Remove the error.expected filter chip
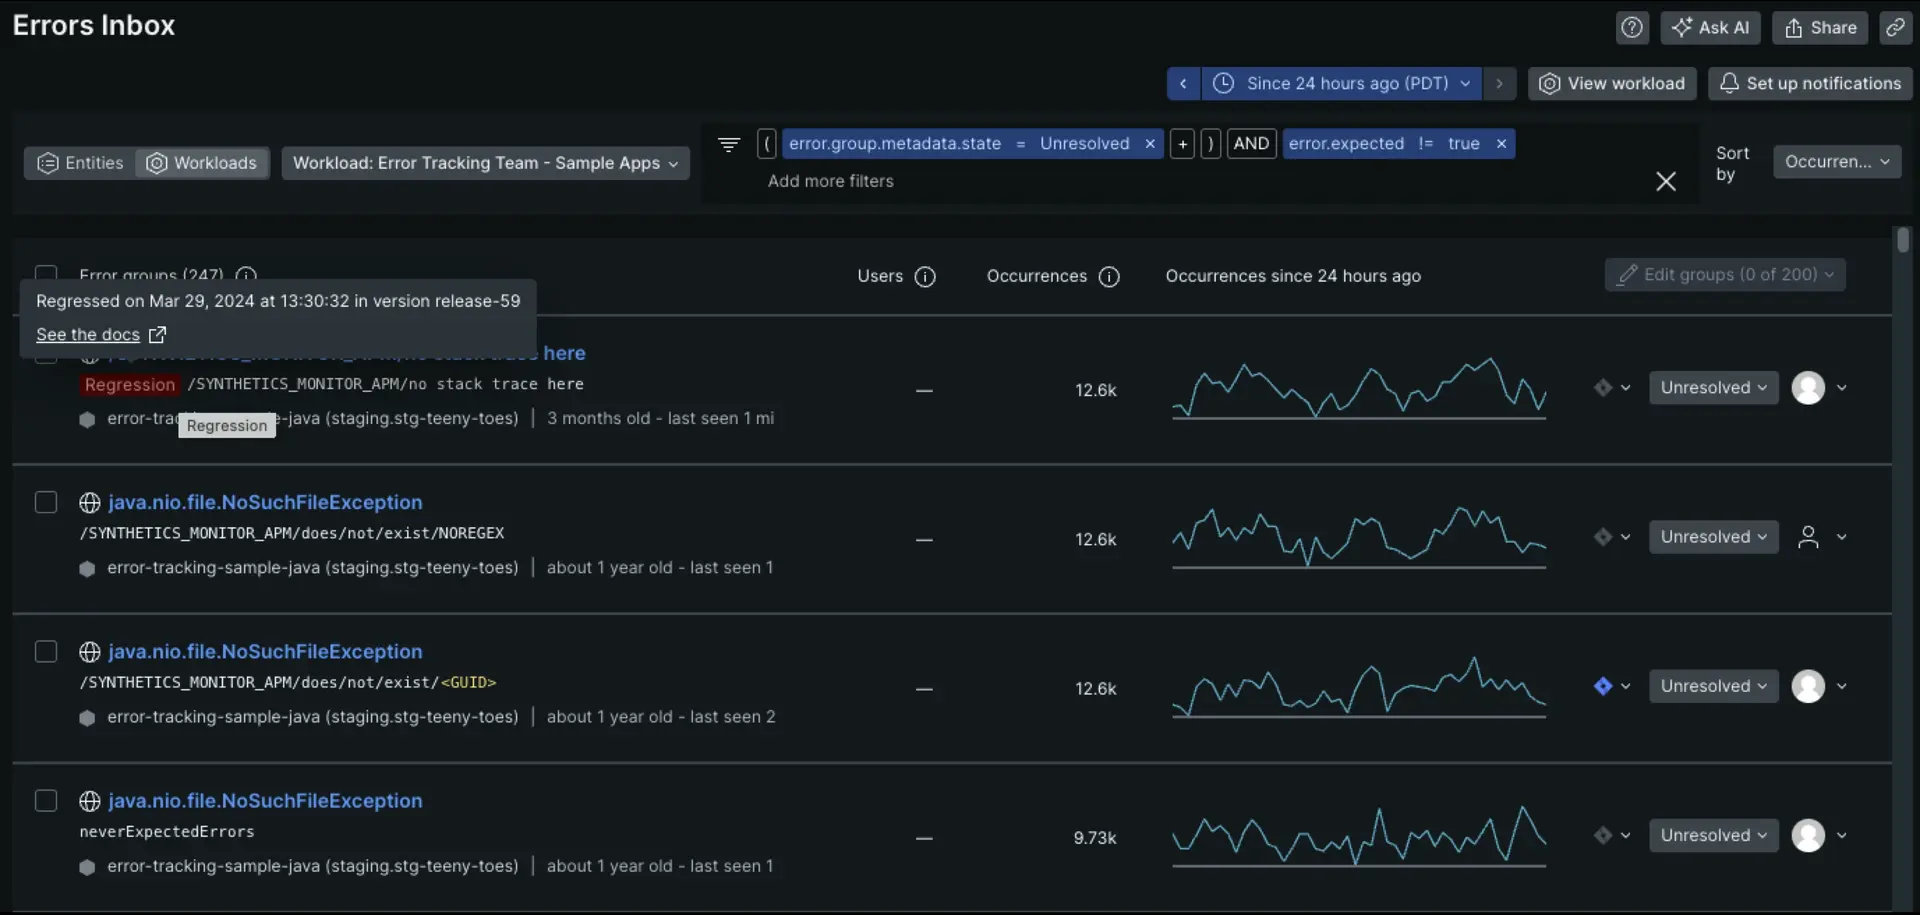 [x=1501, y=144]
